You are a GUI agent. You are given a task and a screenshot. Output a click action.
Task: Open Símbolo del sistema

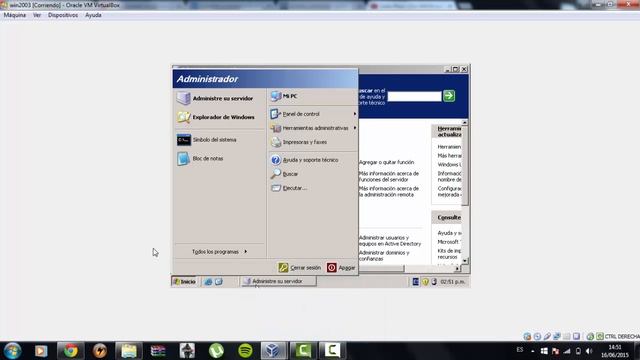pos(207,140)
